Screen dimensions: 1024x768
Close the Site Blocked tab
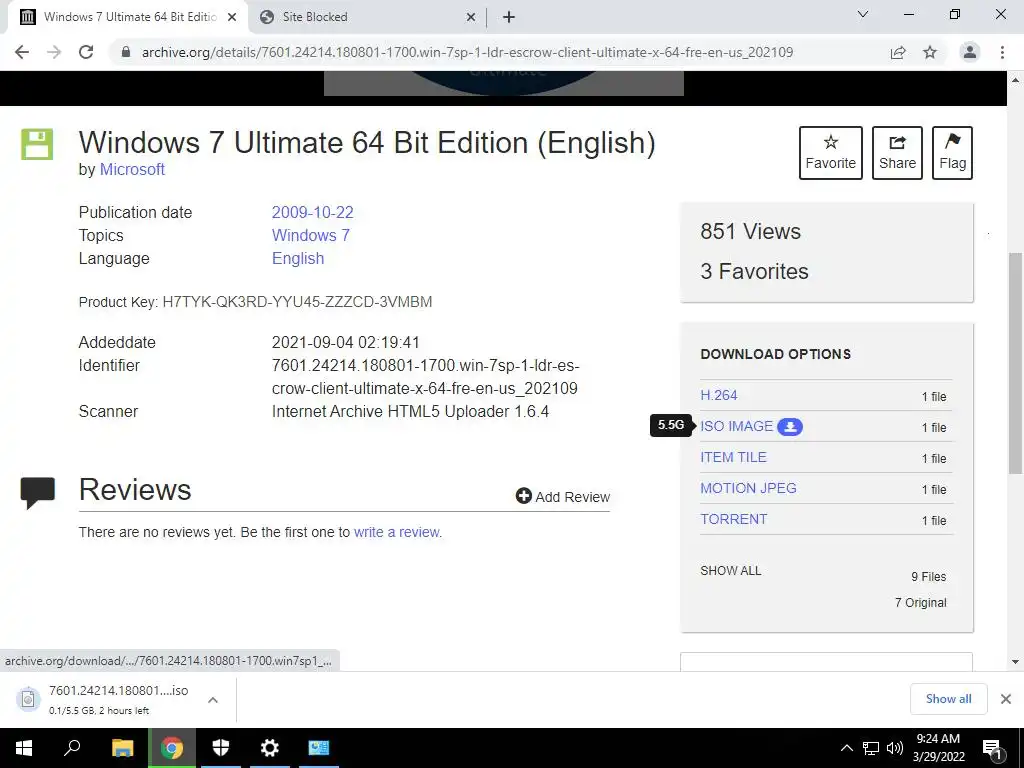(471, 17)
